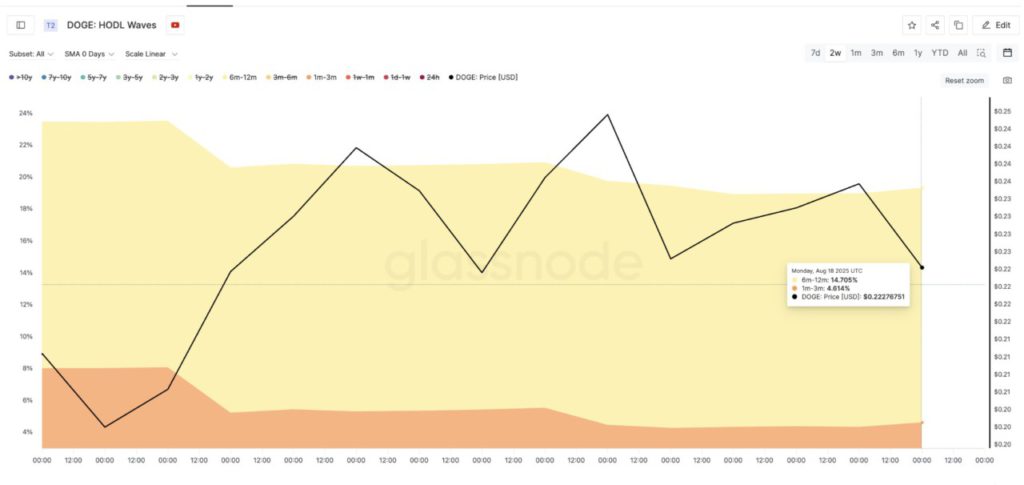Click the duplicate chart icon
Screen dimensions: 1024x485
(958, 25)
